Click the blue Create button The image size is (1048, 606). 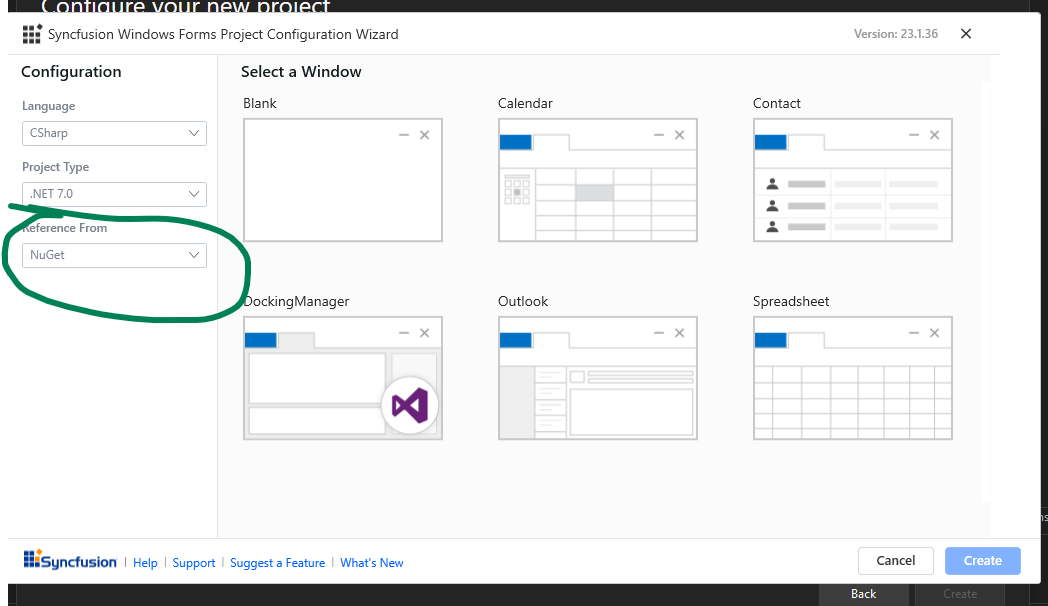coord(982,561)
